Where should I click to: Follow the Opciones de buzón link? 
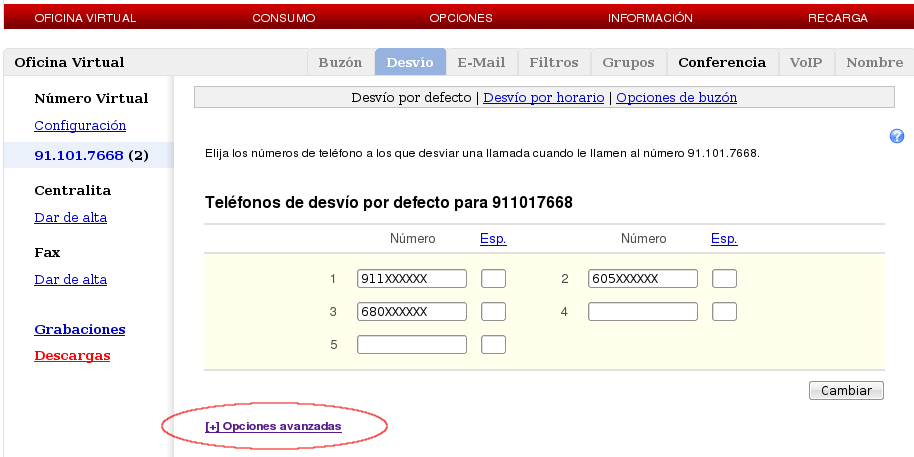tap(676, 98)
